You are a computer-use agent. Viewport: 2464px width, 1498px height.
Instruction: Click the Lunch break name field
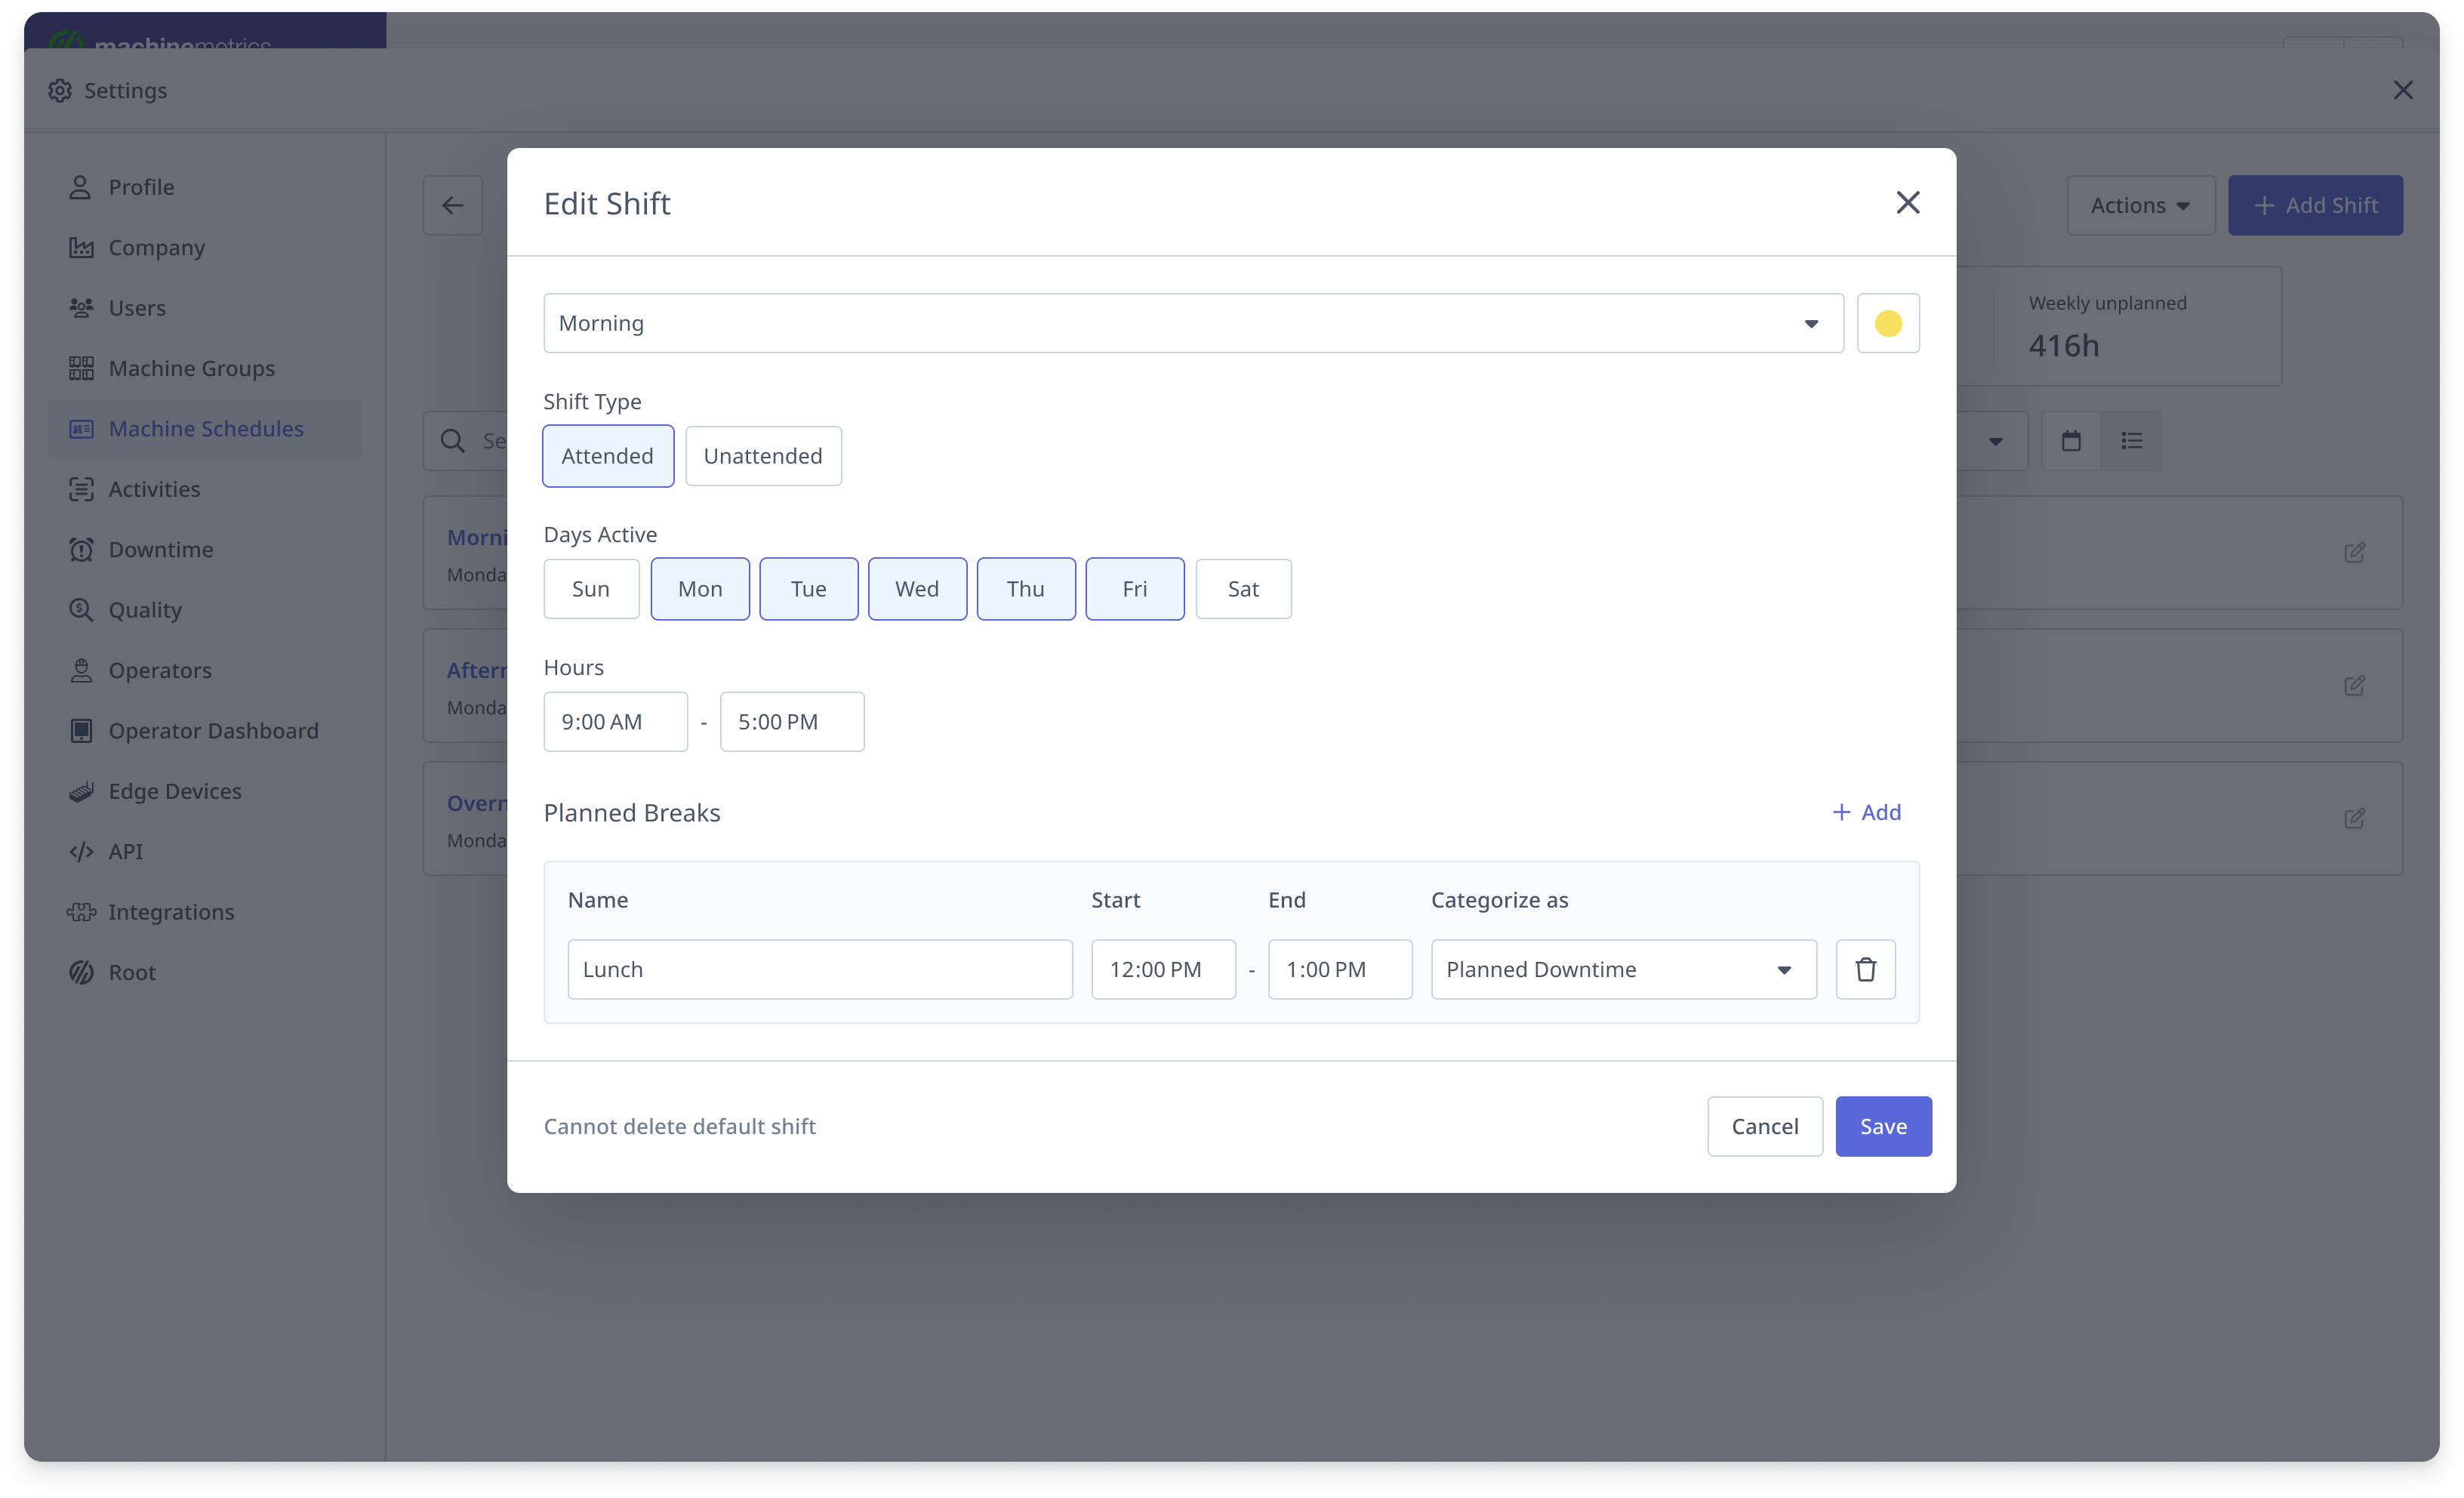pyautogui.click(x=820, y=969)
